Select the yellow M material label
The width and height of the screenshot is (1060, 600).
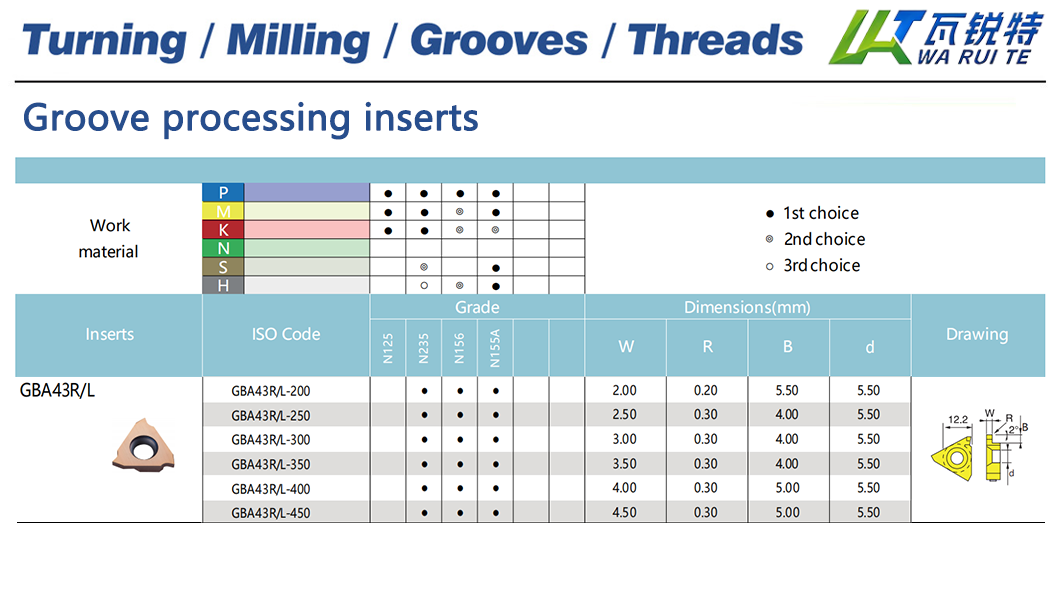[223, 211]
